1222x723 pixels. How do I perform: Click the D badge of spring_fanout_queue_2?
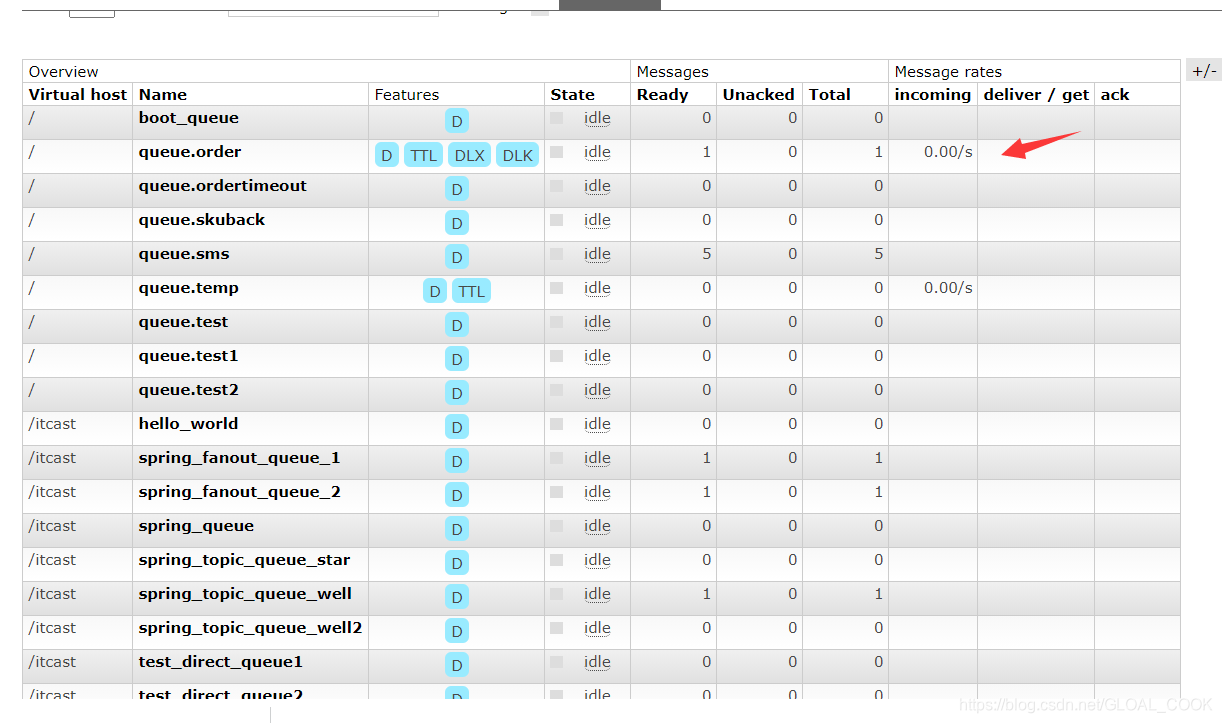457,495
